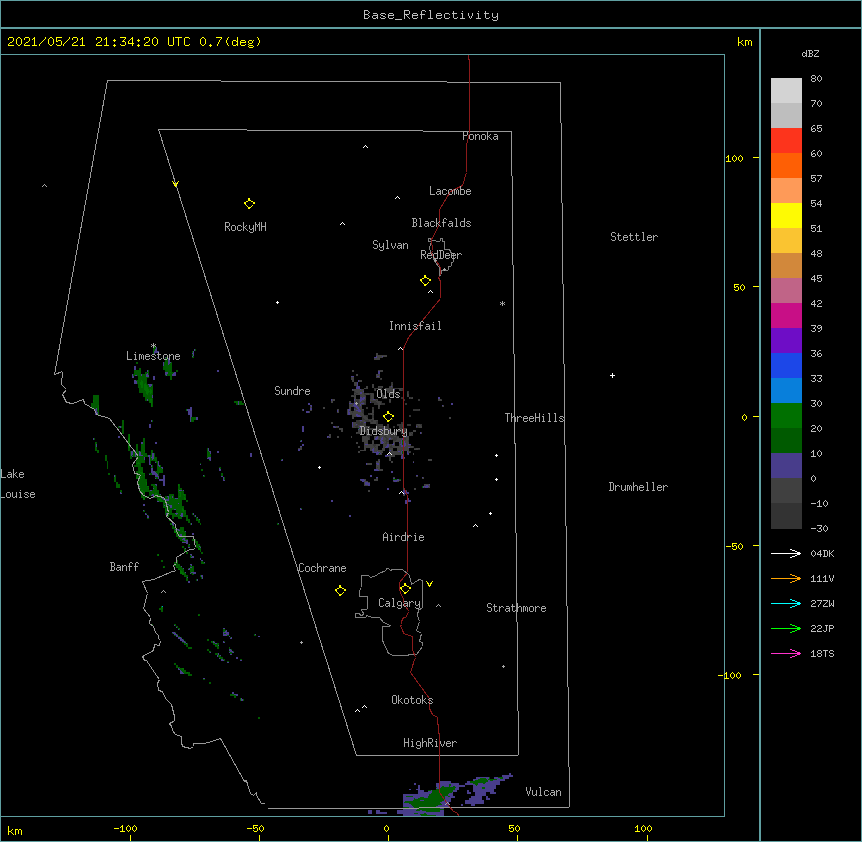Click the Lacombe town label
This screenshot has width=862, height=842.
tap(450, 191)
